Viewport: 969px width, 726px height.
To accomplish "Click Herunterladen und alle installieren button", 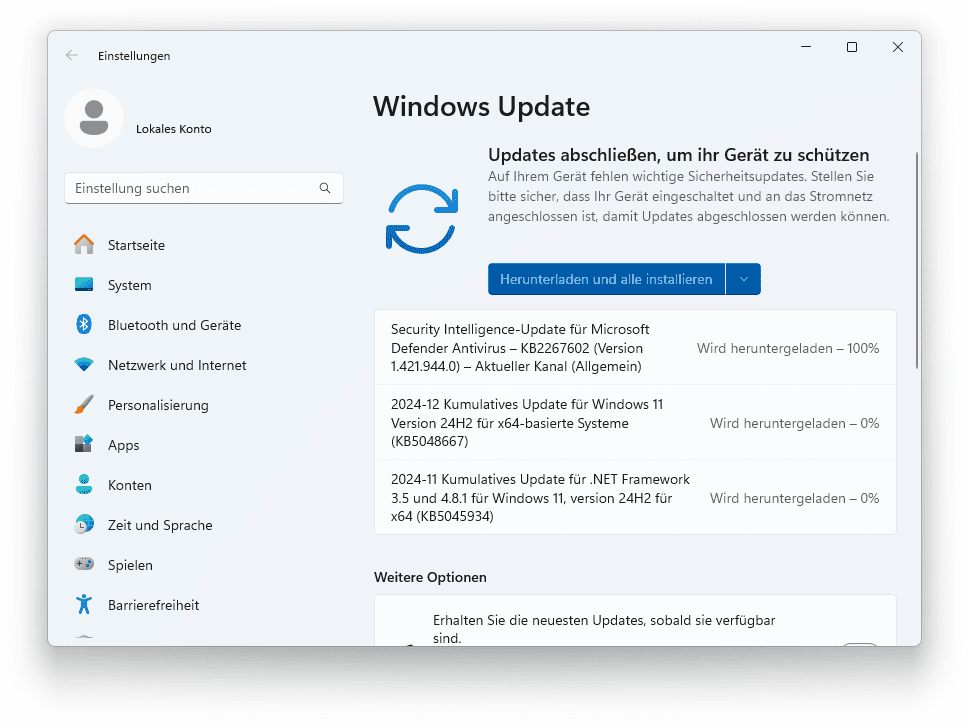I will pyautogui.click(x=606, y=279).
